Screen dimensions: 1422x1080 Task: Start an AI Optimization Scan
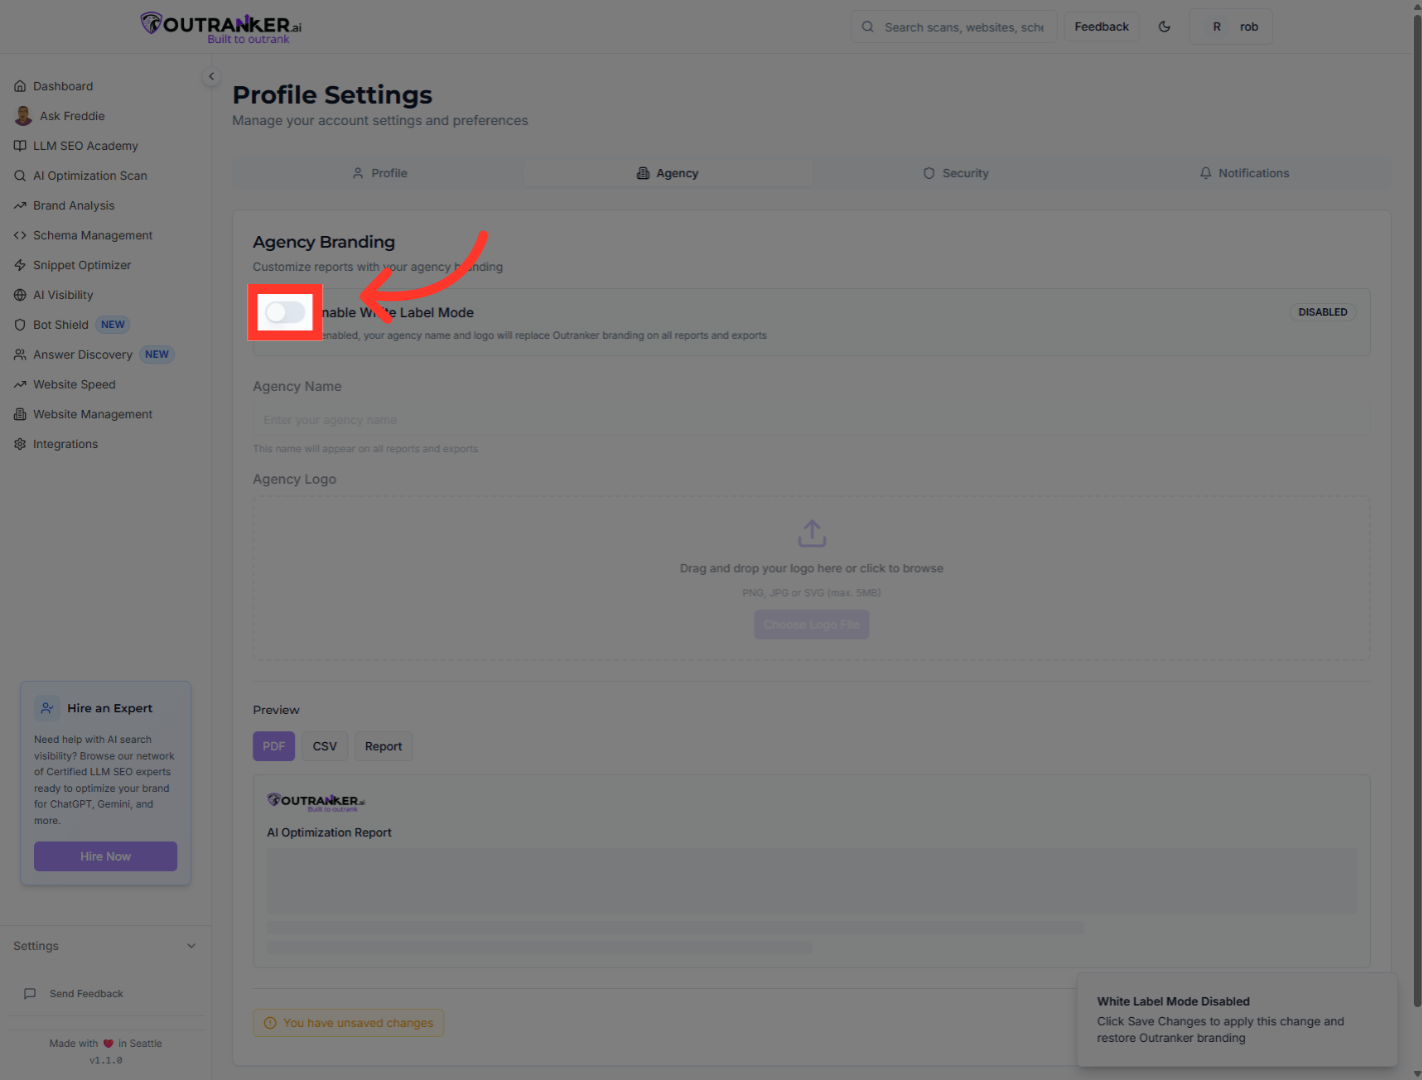pyautogui.click(x=89, y=175)
